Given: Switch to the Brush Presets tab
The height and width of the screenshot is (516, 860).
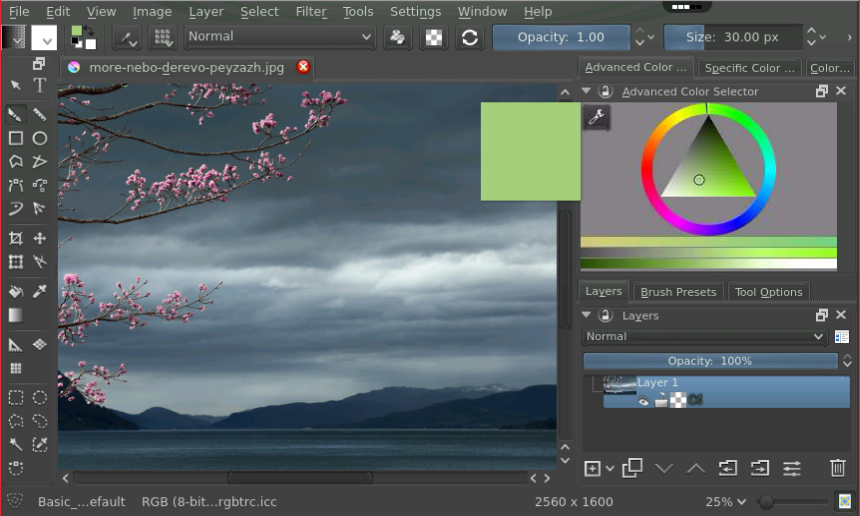Looking at the screenshot, I should 678,292.
